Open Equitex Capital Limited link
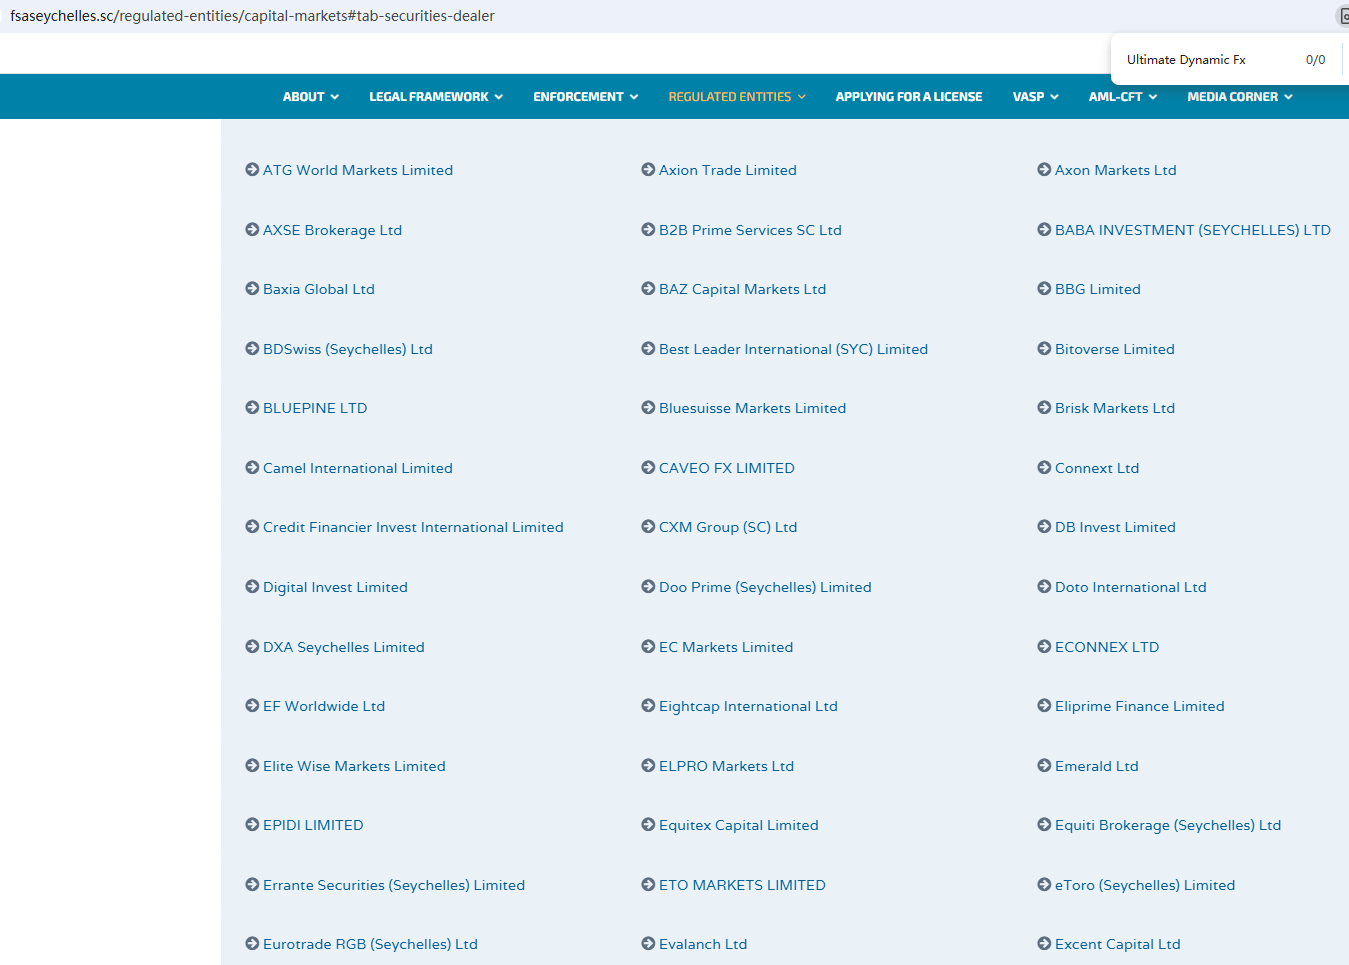Image resolution: width=1349 pixels, height=965 pixels. pos(738,825)
